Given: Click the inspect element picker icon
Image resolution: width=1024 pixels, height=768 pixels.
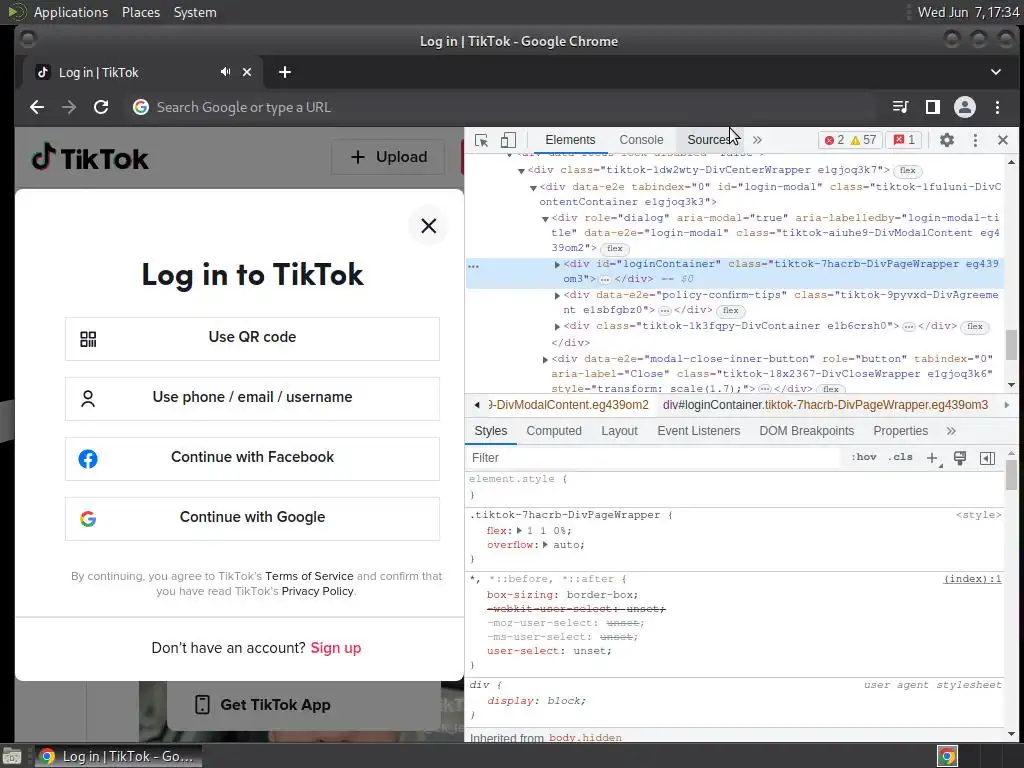Looking at the screenshot, I should (x=481, y=140).
